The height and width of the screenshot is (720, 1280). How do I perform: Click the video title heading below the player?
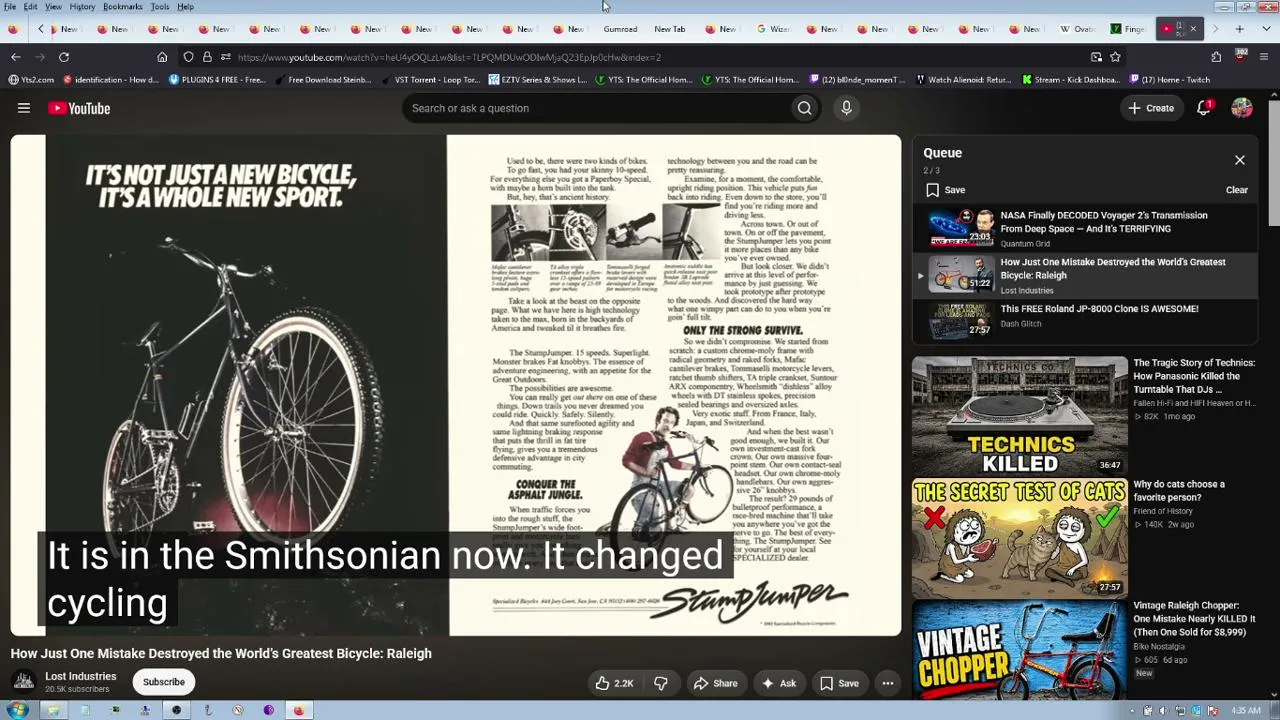pyautogui.click(x=221, y=654)
